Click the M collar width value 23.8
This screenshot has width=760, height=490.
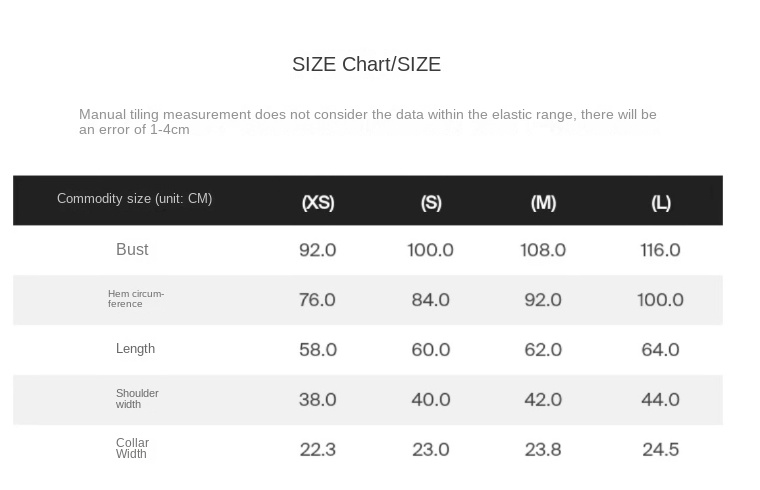pos(543,449)
